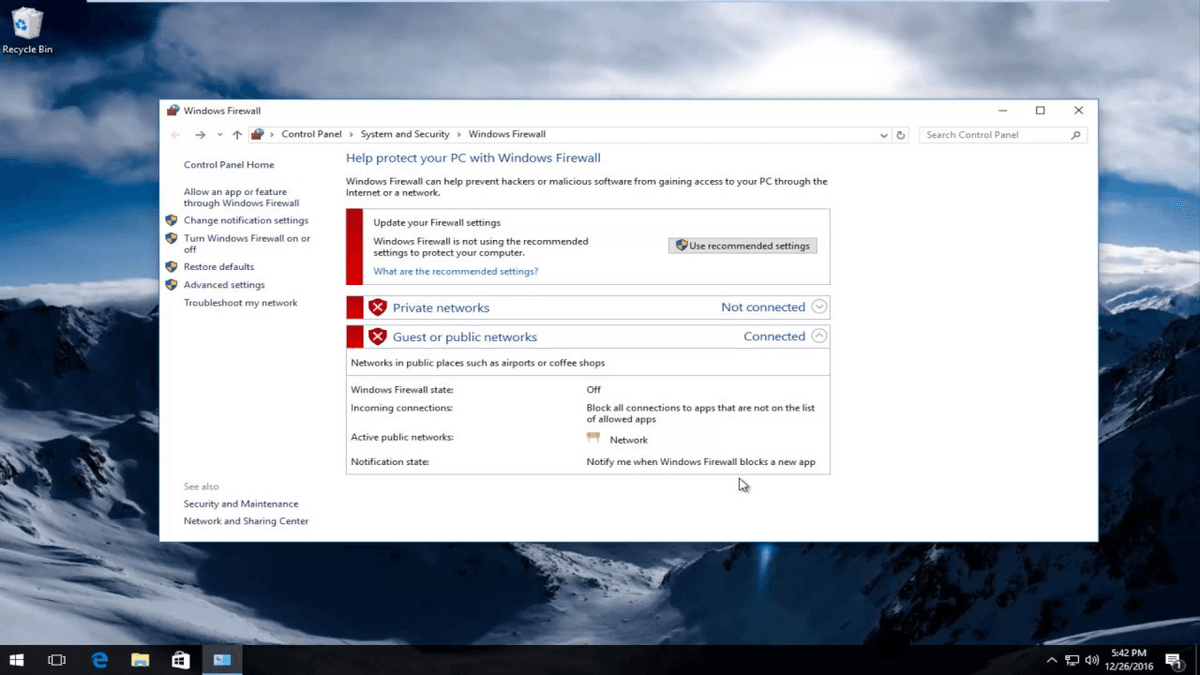Open 'What are the recommended settings?' link

tap(455, 272)
